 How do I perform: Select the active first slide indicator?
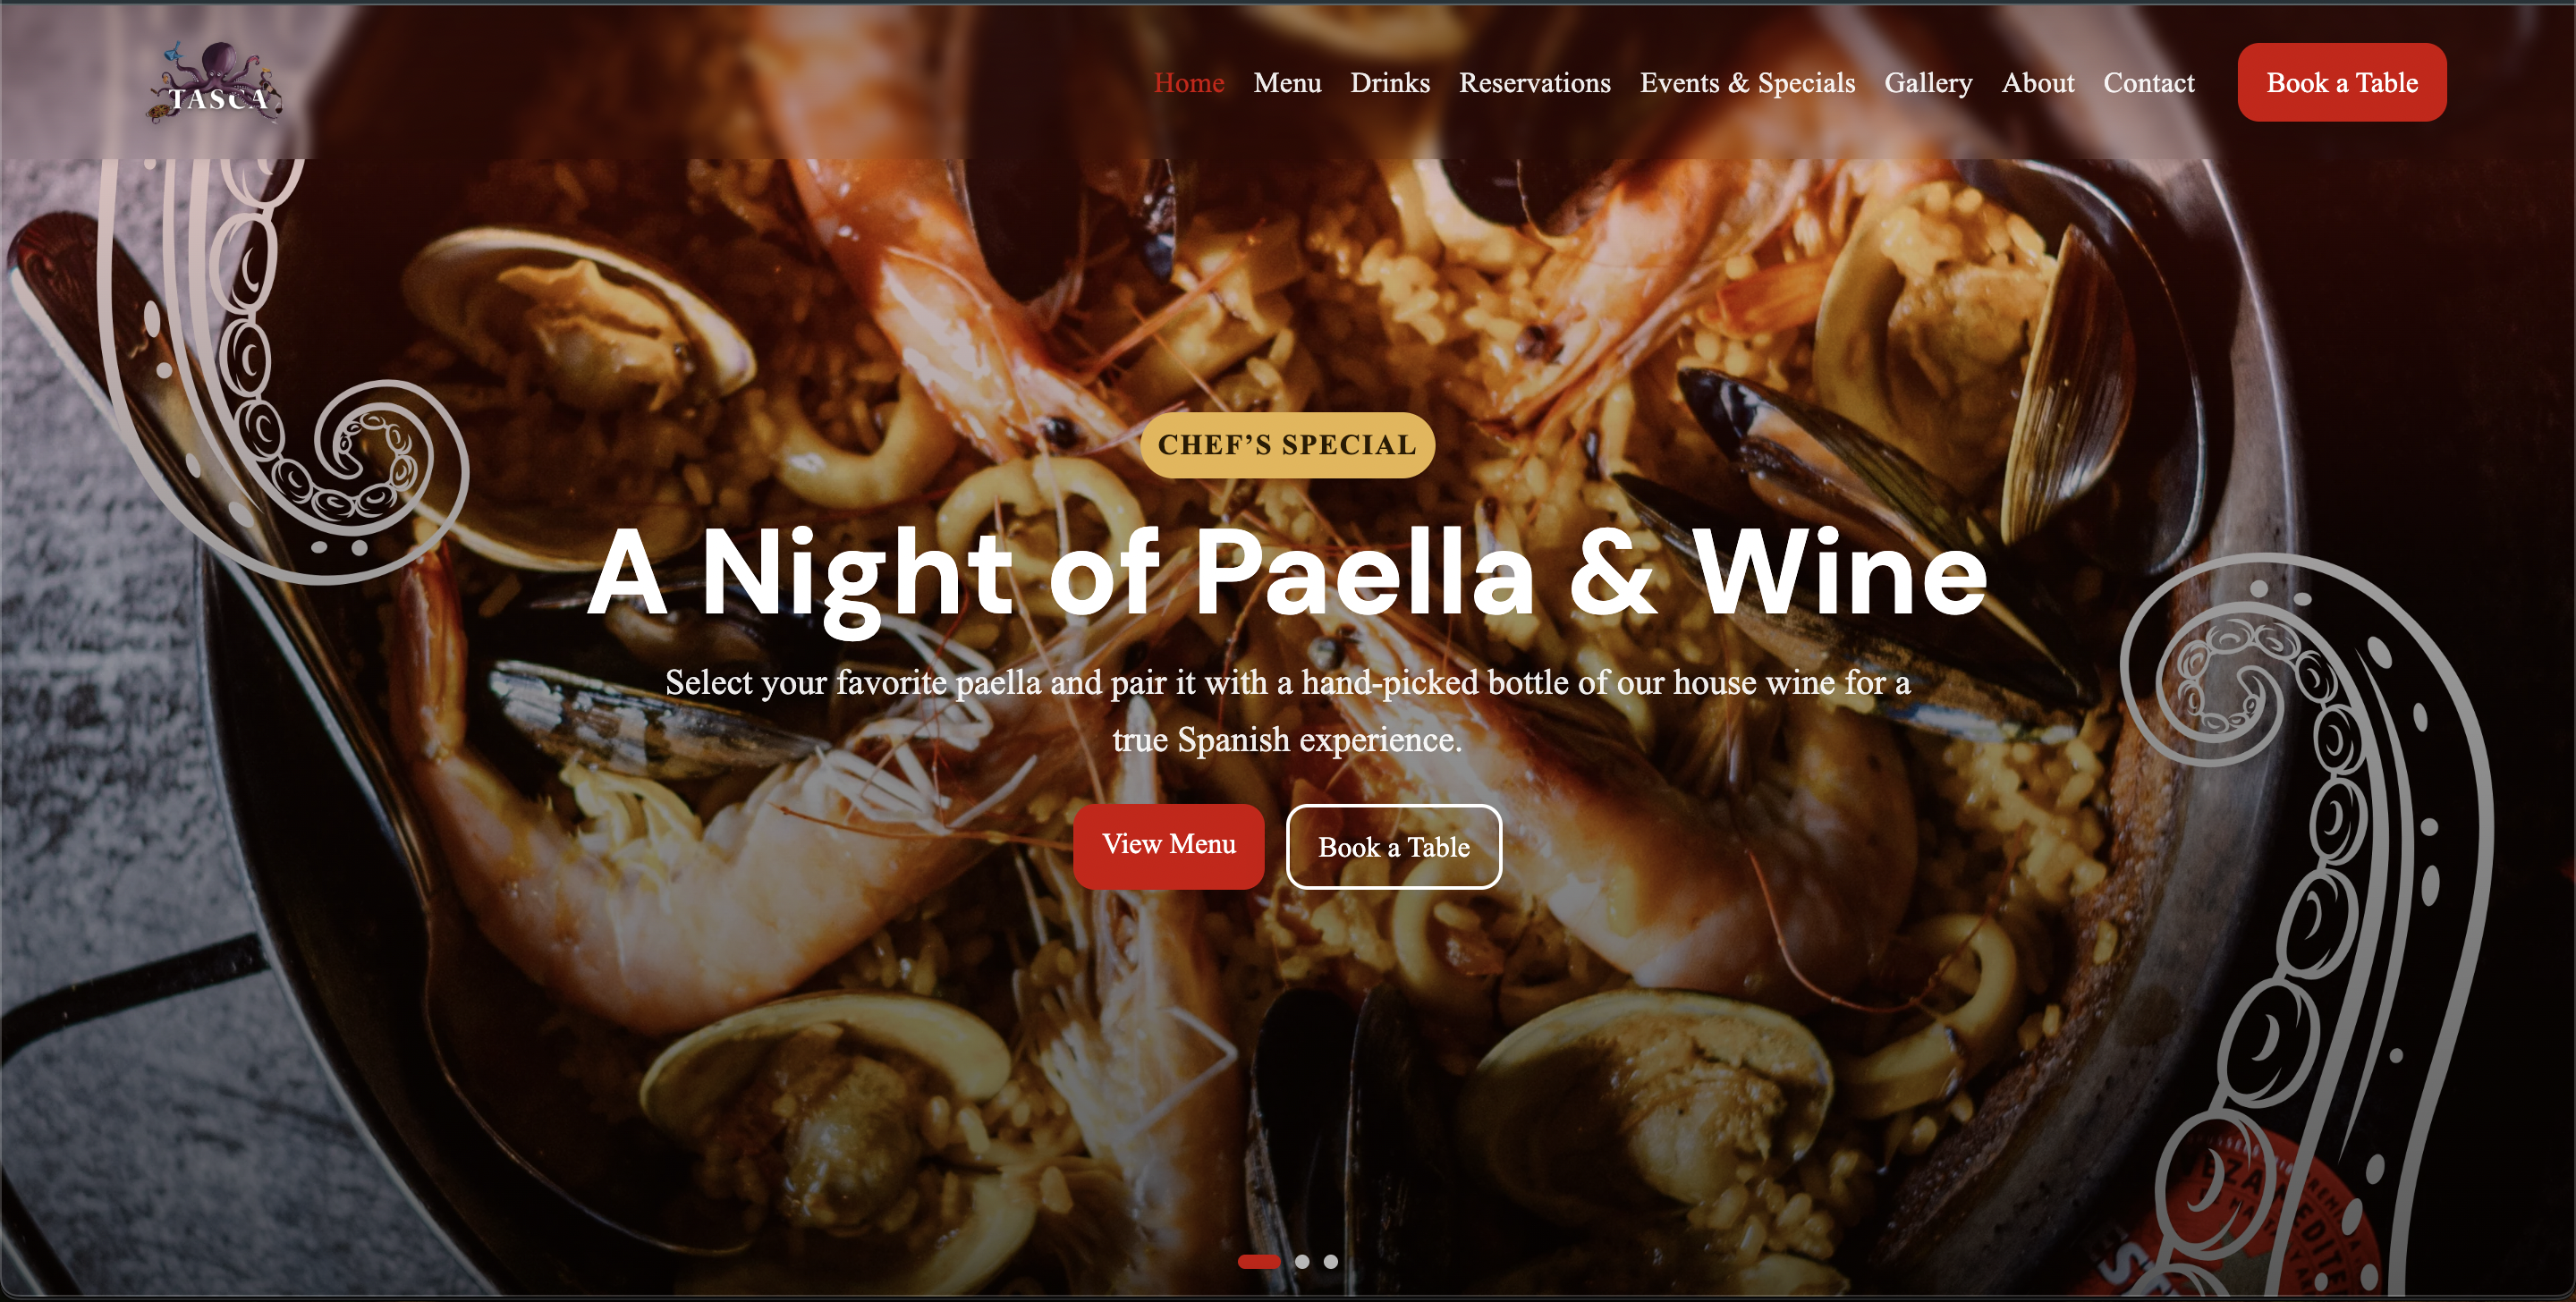coord(1258,1261)
